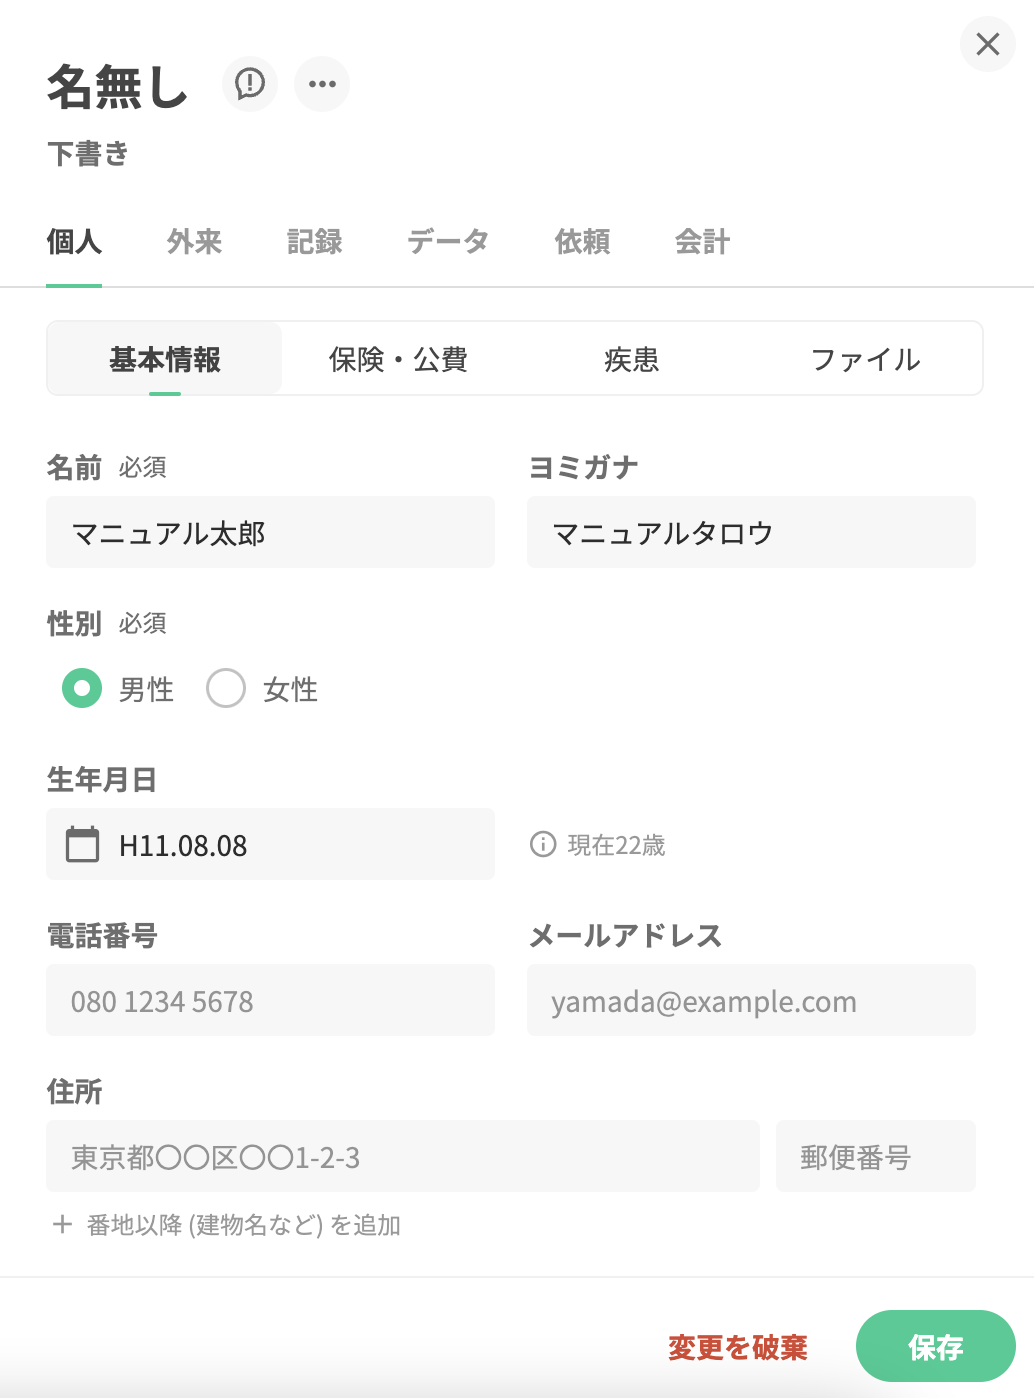Select the 男性 radio button
This screenshot has height=1398, width=1034.
(82, 688)
